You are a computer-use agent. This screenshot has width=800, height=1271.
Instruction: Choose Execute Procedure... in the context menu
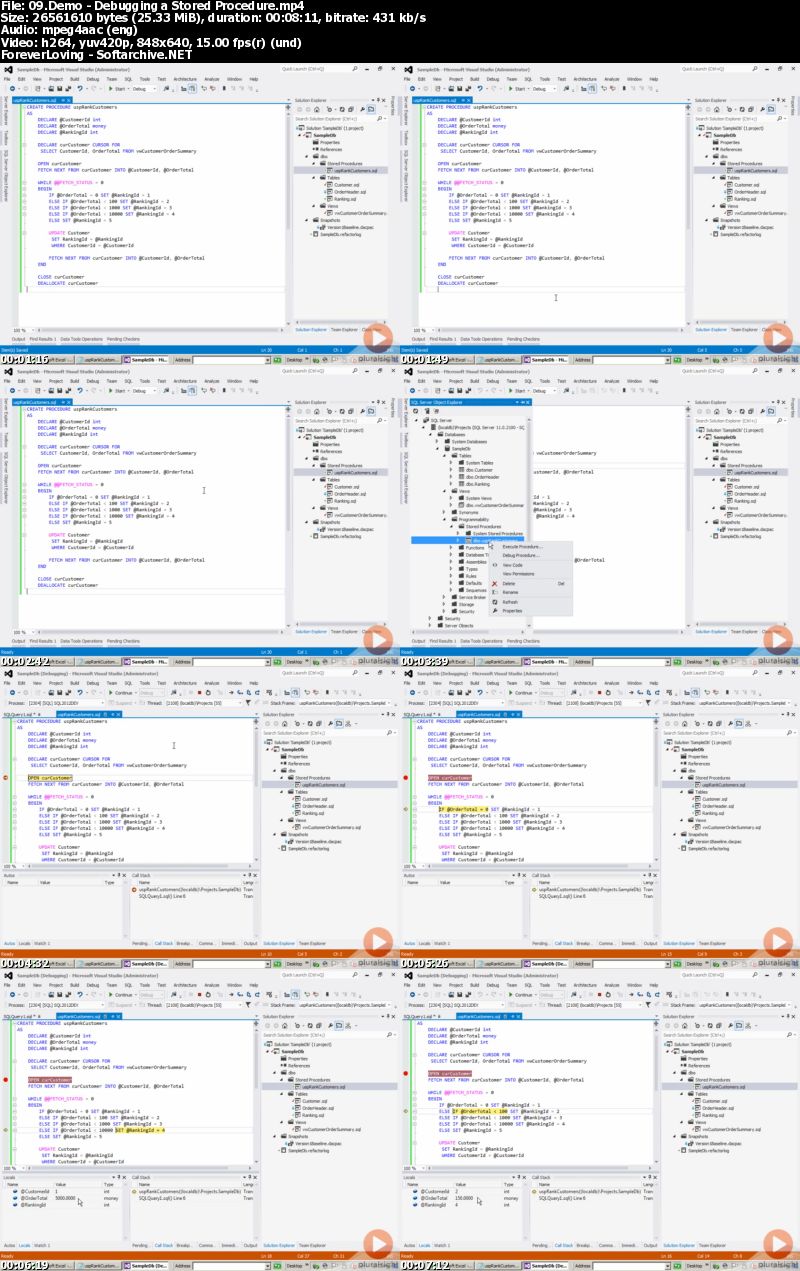(x=522, y=547)
